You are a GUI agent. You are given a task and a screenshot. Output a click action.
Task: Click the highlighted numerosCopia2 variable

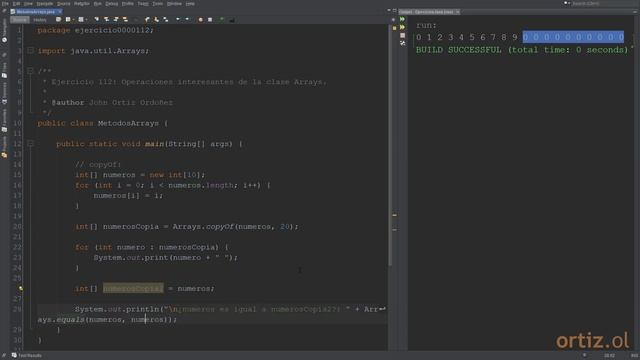pos(133,289)
